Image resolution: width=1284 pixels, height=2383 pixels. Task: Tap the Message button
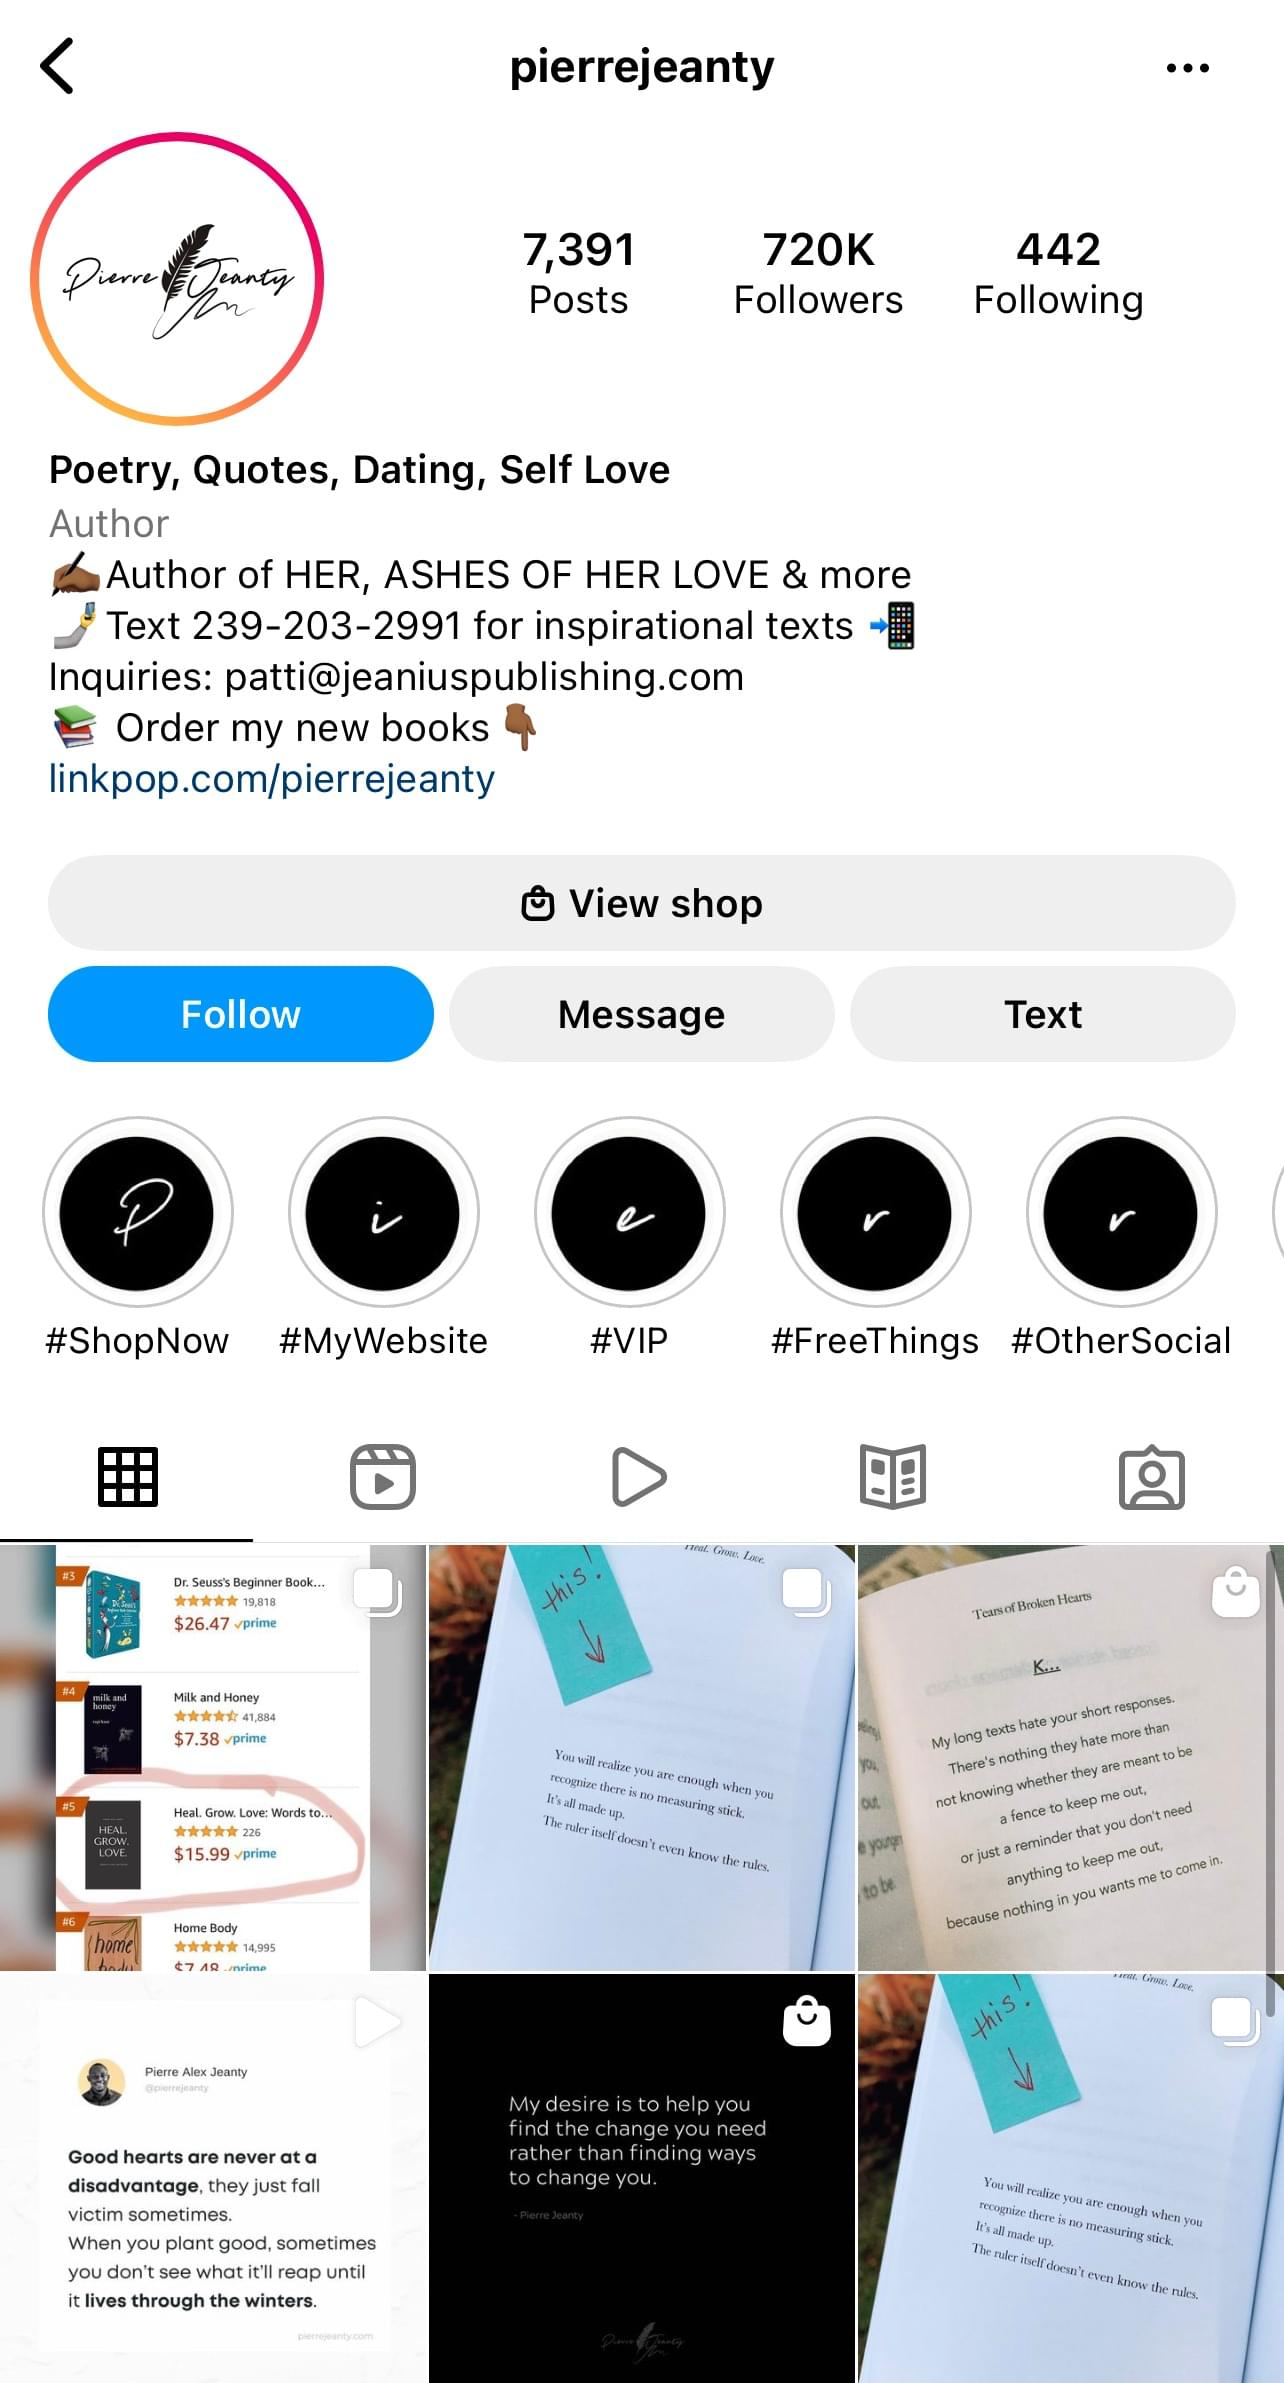tap(642, 1014)
